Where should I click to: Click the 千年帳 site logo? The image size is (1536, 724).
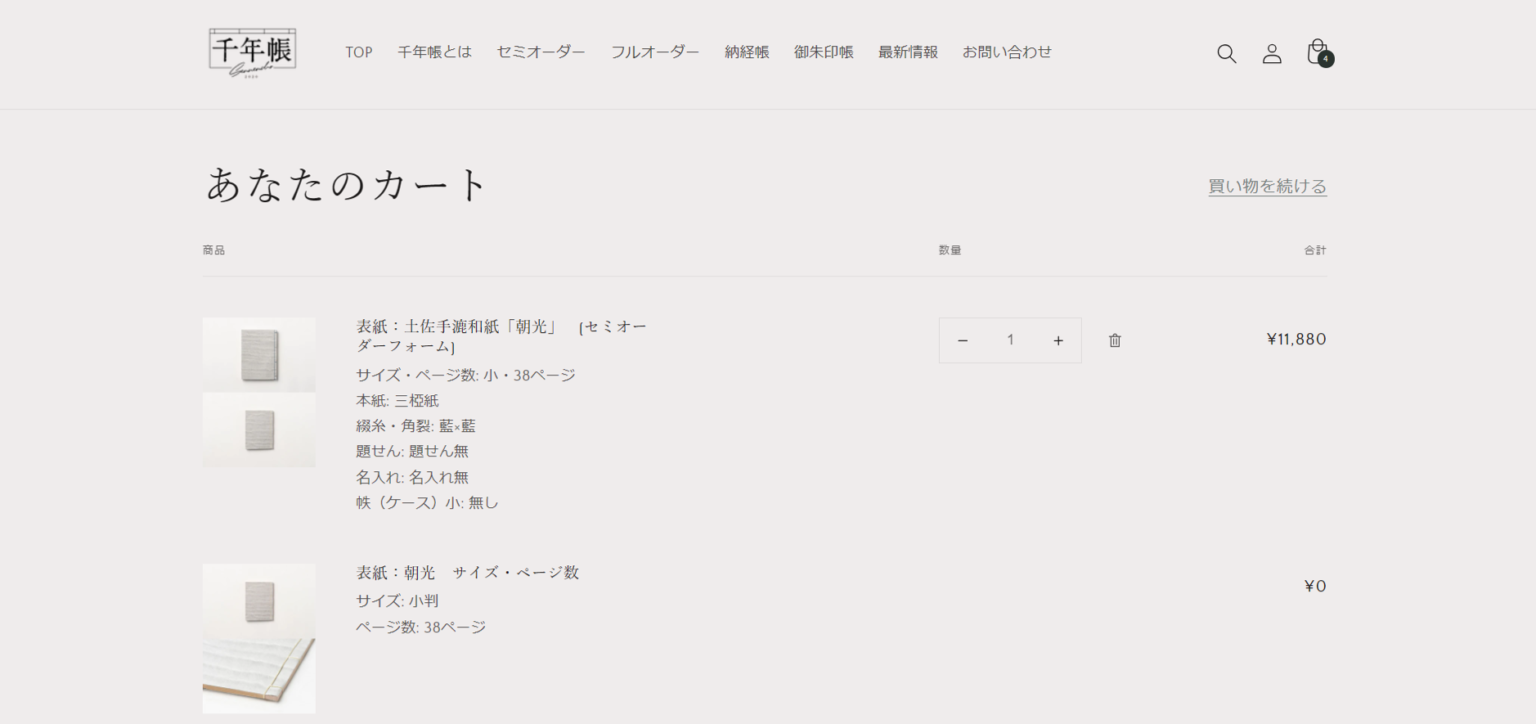coord(252,52)
